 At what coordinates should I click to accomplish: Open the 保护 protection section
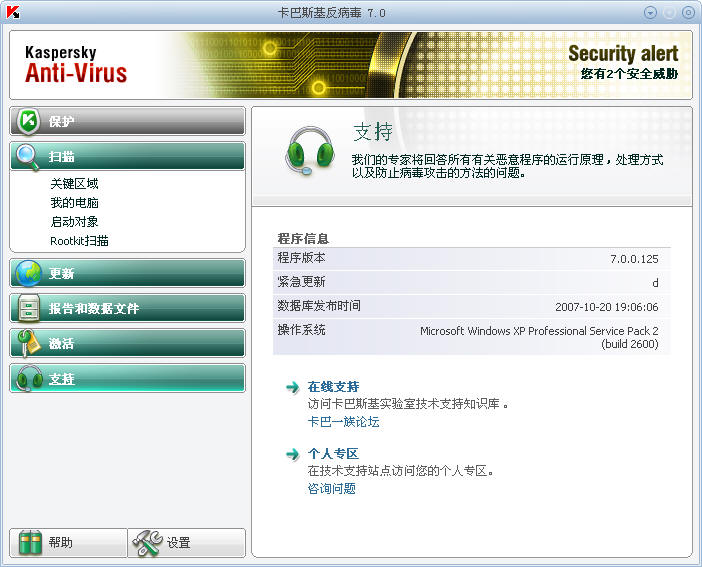(x=128, y=121)
